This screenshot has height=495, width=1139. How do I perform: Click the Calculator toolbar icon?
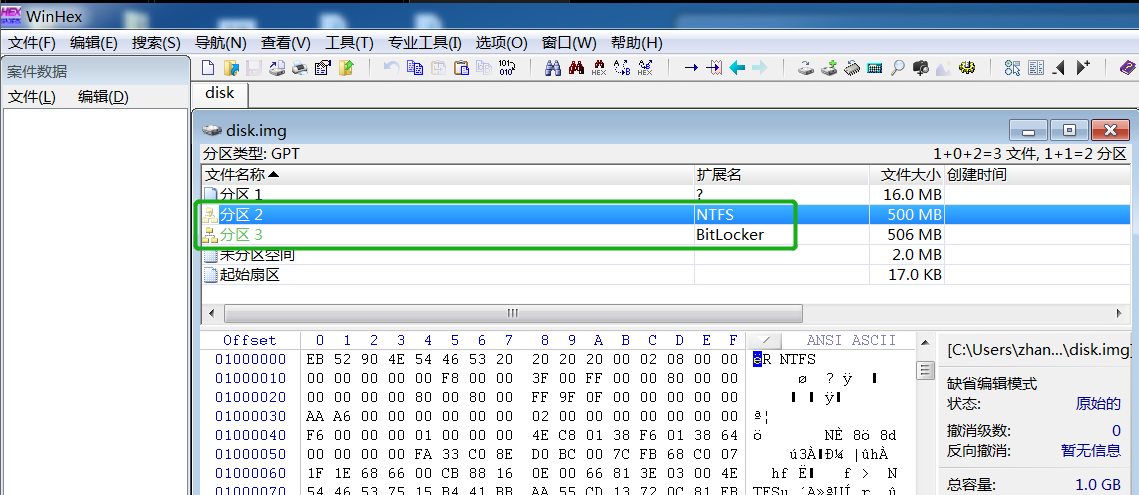point(875,68)
